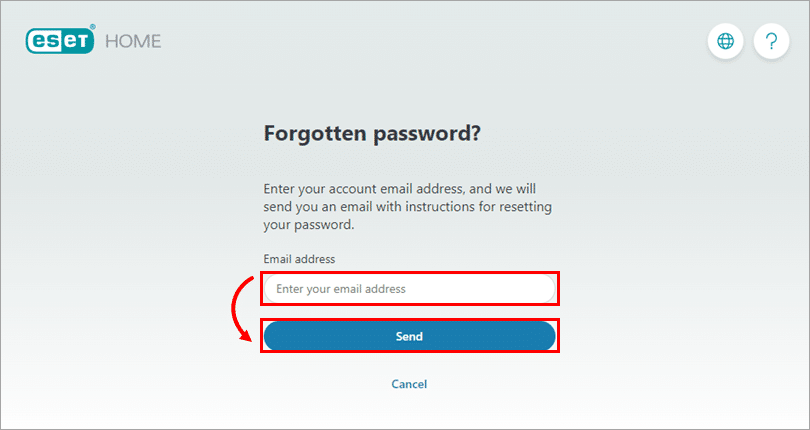Viewport: 810px width, 430px height.
Task: Click the HOME wordmark beside the ESET logo
Action: click(131, 41)
